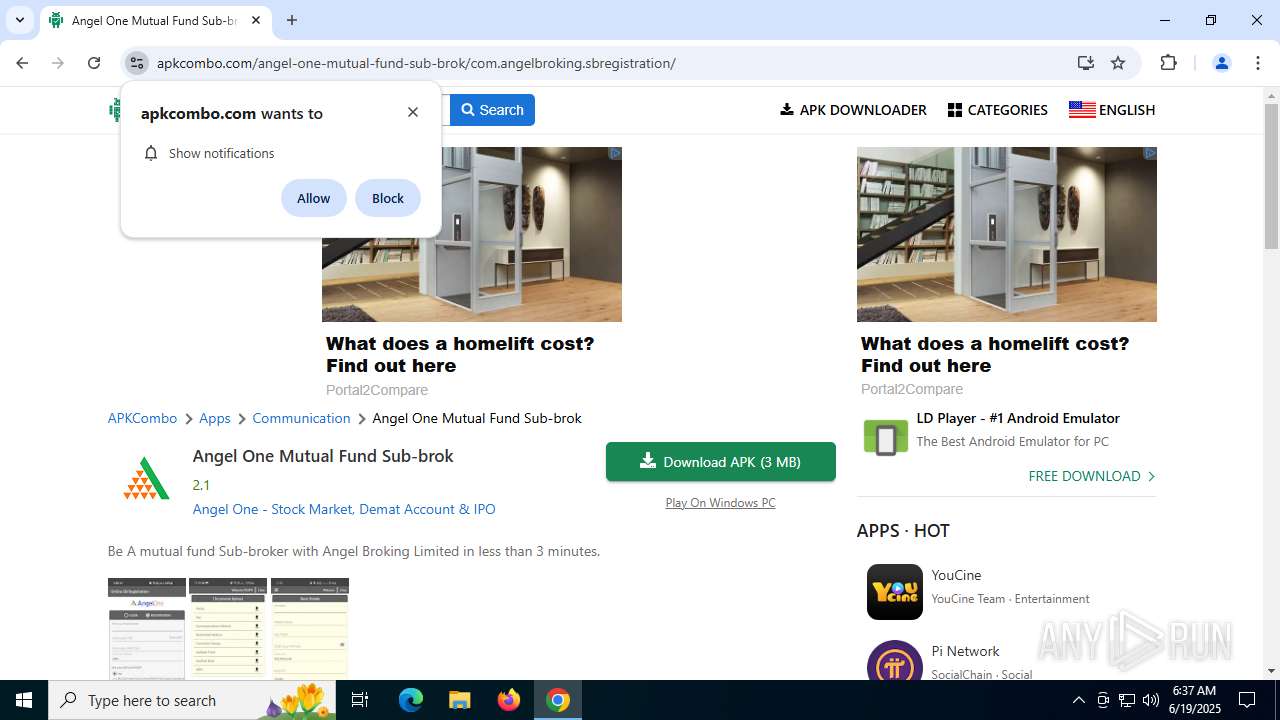The image size is (1280, 720).
Task: Open the Extensions puzzle icon
Action: [1168, 63]
